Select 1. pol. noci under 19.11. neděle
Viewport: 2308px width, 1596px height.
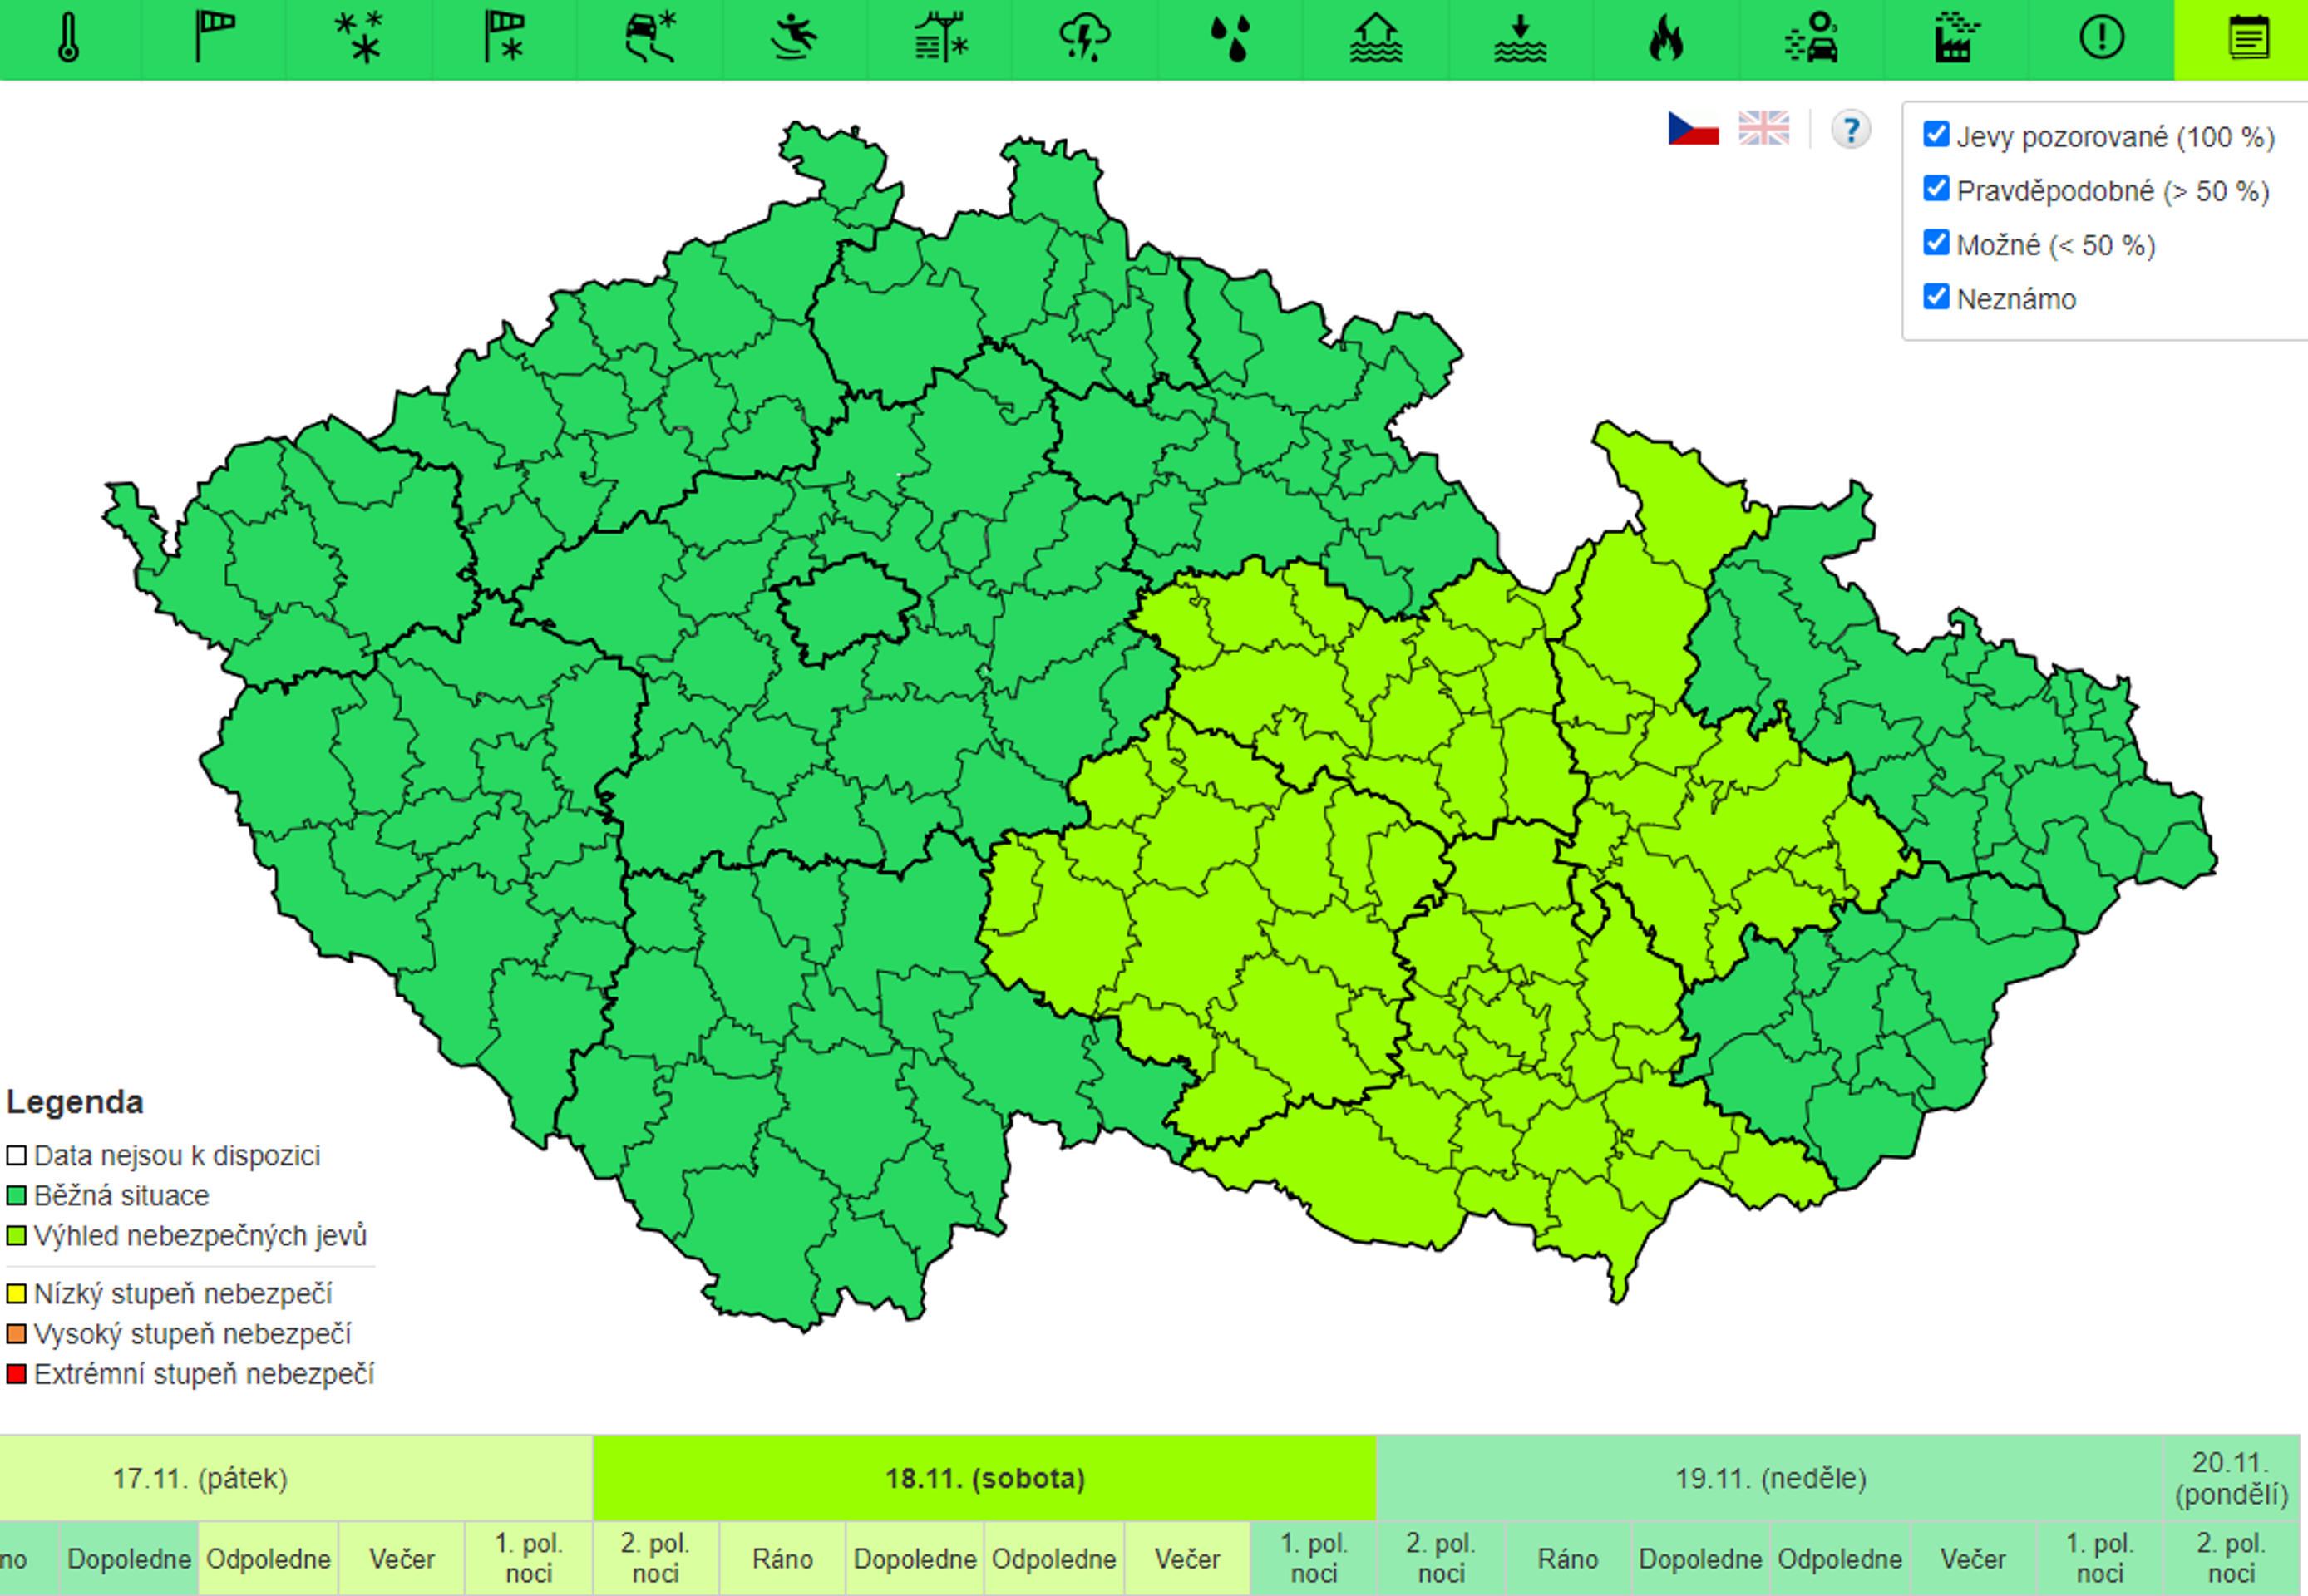pyautogui.click(x=2100, y=1559)
